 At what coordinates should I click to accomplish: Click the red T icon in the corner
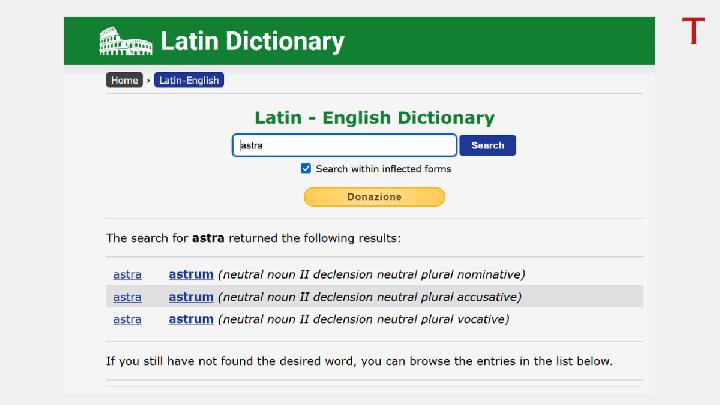point(693,31)
